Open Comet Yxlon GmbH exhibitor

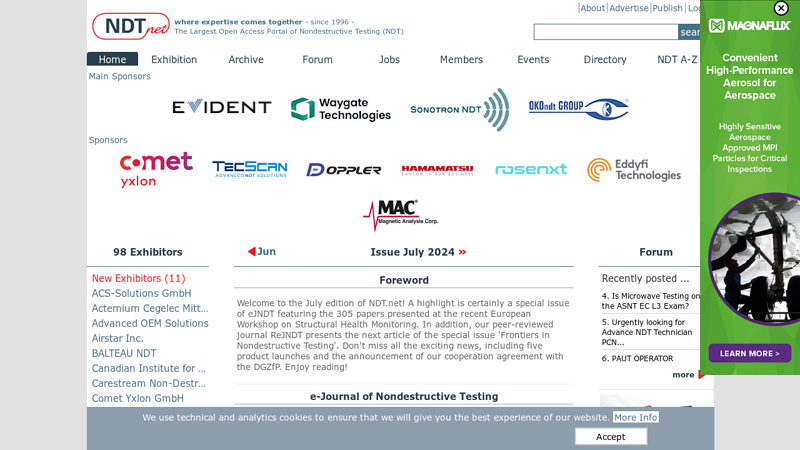[x=138, y=398]
